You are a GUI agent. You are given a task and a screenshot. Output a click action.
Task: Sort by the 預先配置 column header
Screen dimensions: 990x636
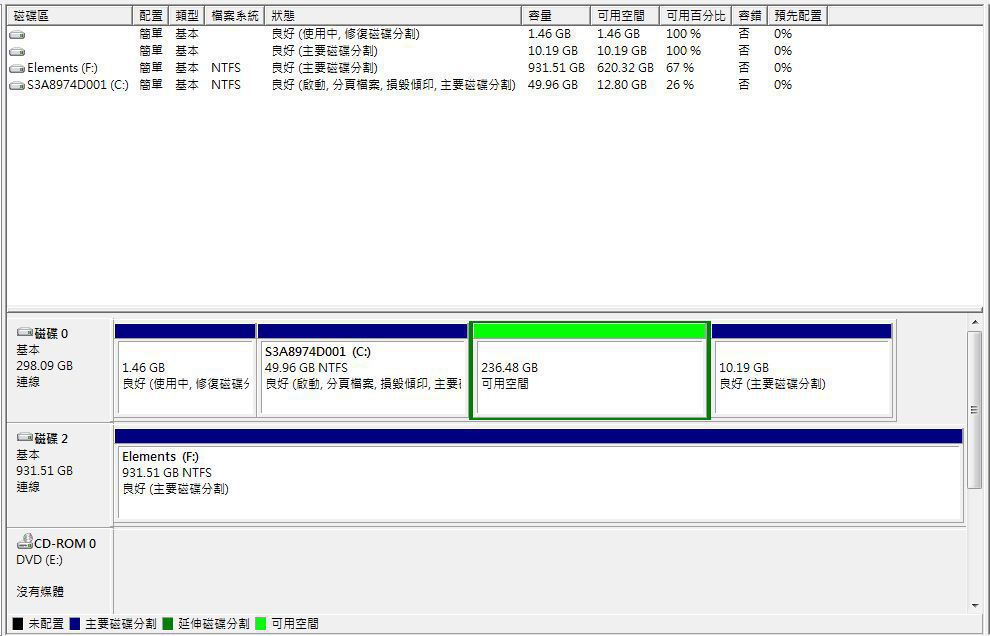coord(797,16)
